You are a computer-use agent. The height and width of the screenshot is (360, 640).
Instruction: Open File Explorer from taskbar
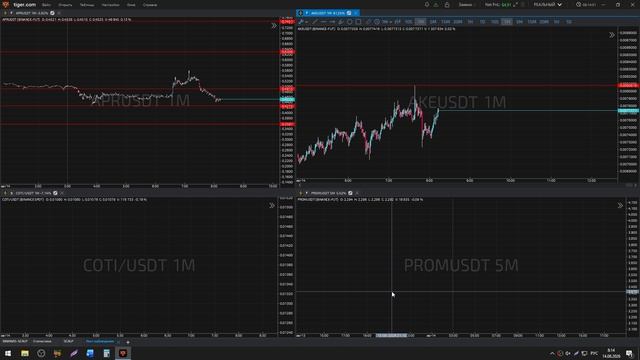pyautogui.click(x=25, y=353)
